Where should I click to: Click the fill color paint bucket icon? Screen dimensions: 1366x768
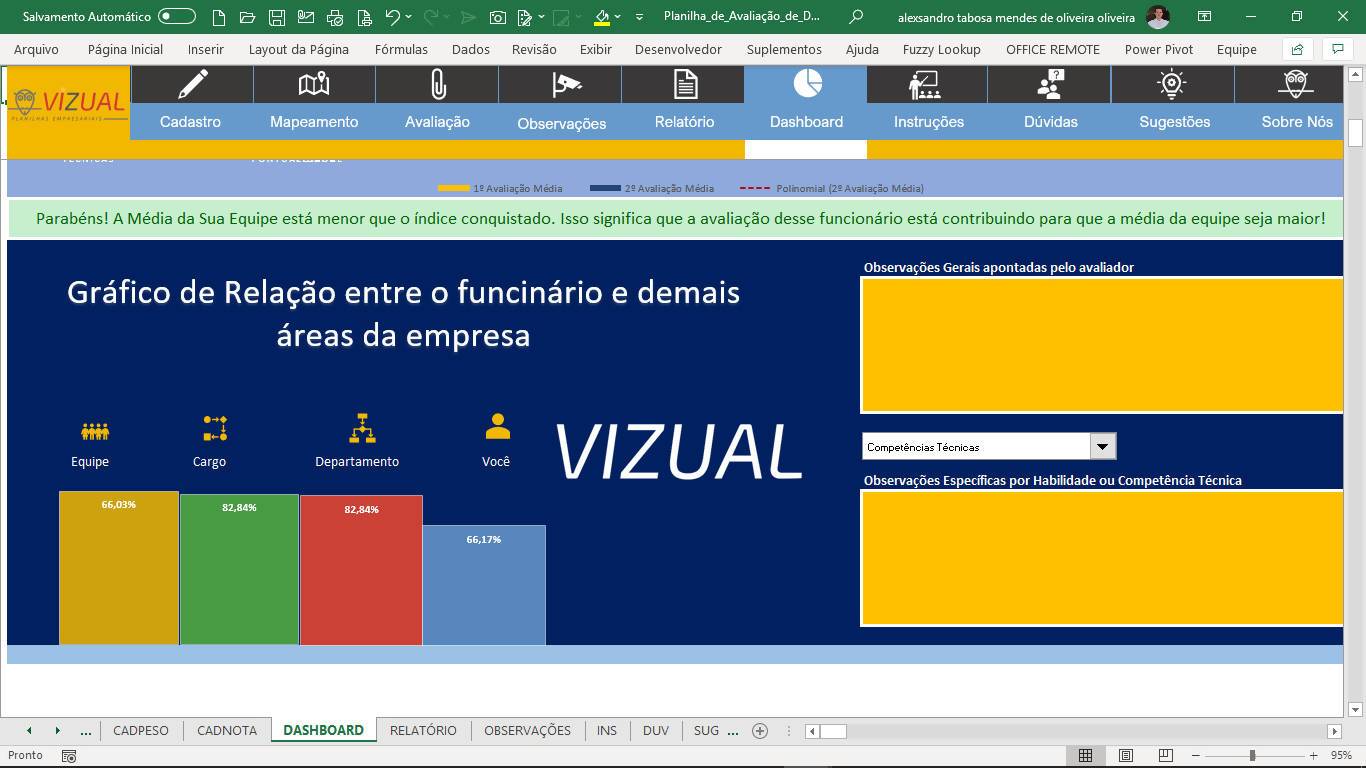pos(601,17)
